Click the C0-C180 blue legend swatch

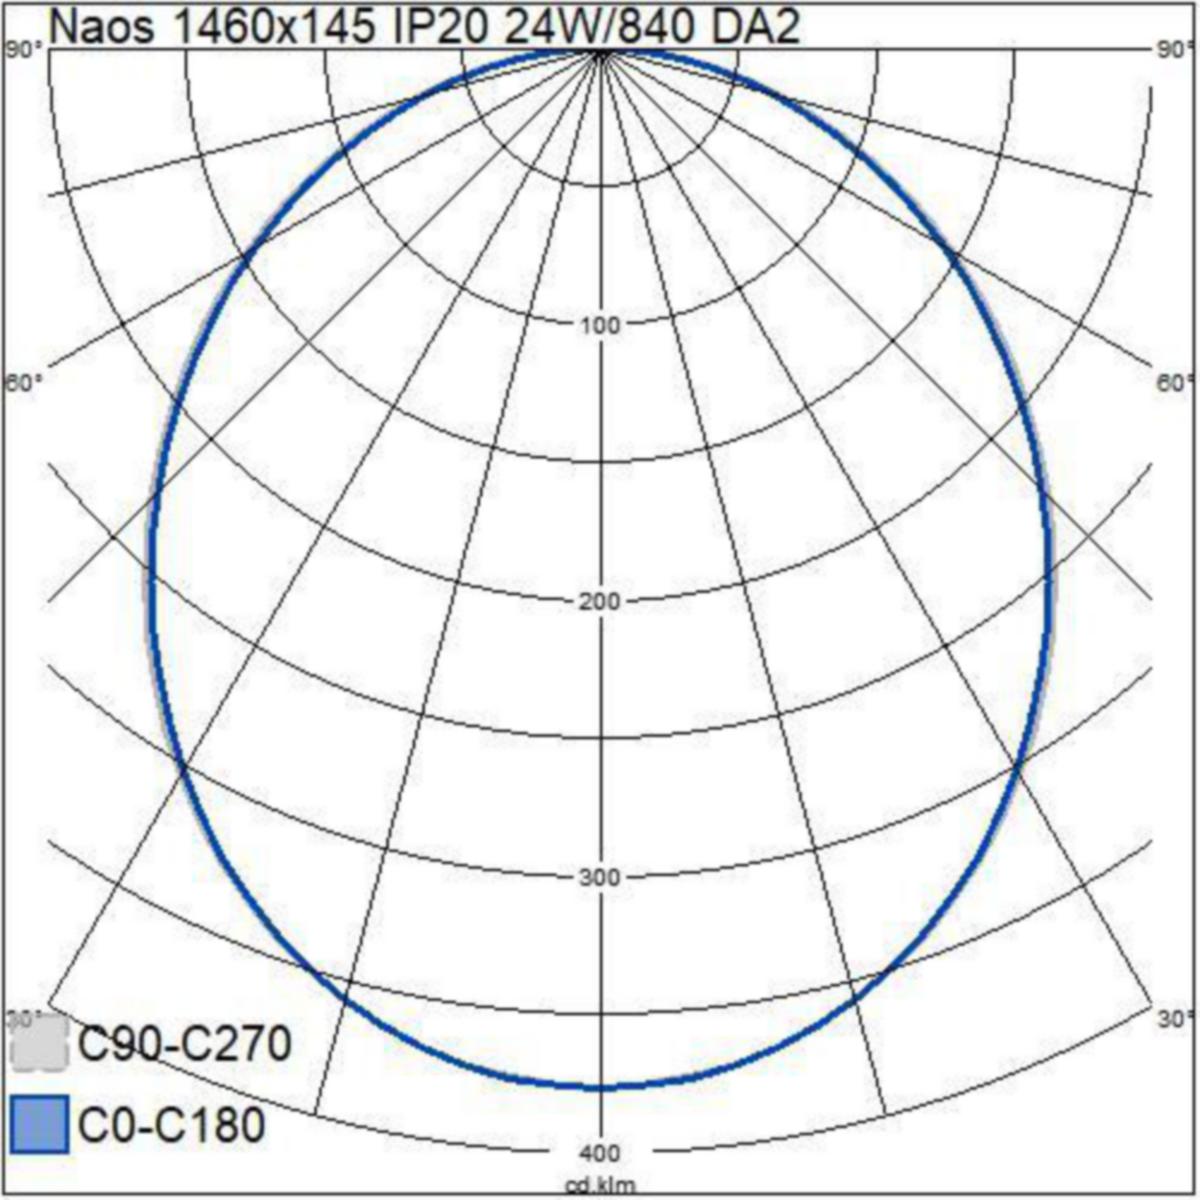[x=39, y=1124]
